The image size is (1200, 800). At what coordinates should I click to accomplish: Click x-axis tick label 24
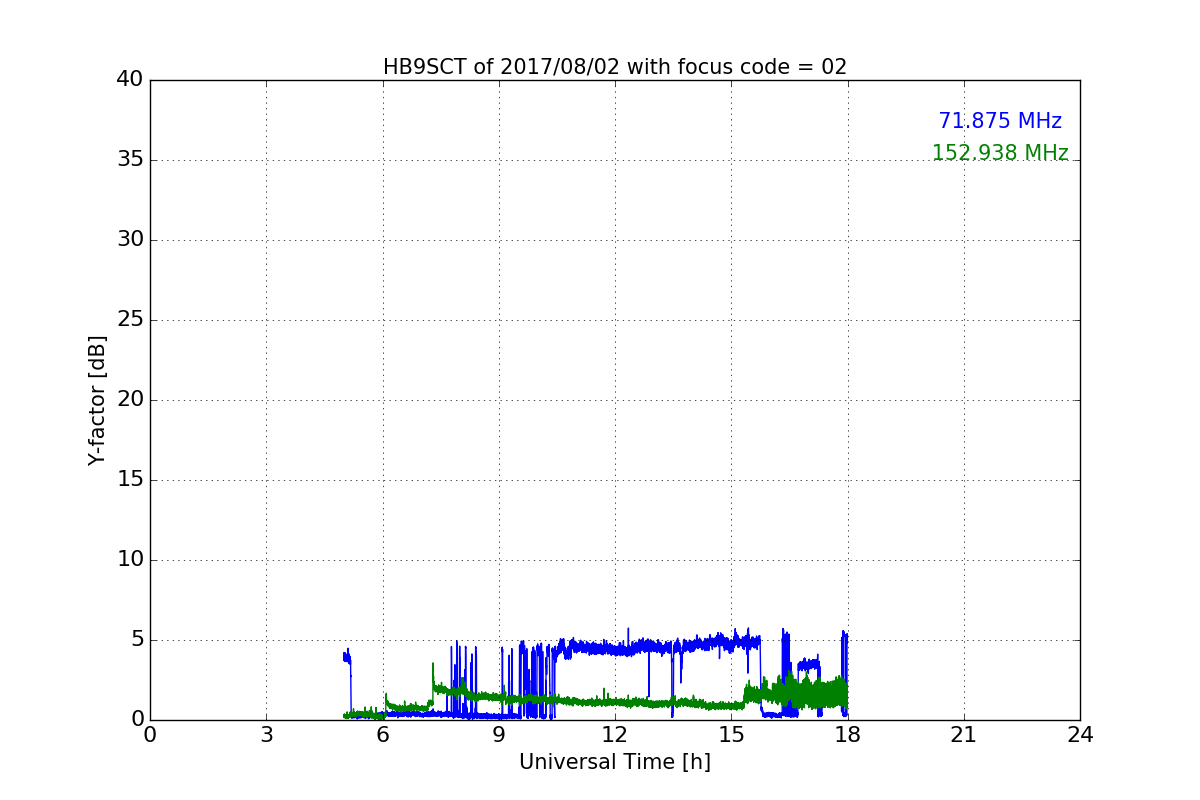pyautogui.click(x=1080, y=735)
